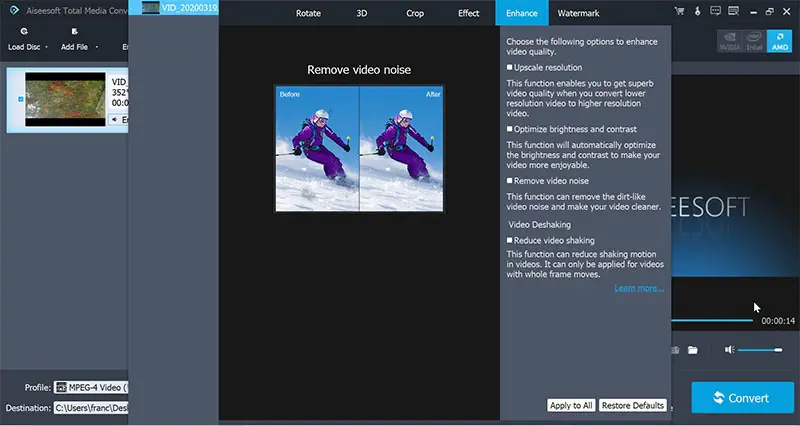This screenshot has width=800, height=426.
Task: Open the output folder icon under preview
Action: pyautogui.click(x=692, y=350)
